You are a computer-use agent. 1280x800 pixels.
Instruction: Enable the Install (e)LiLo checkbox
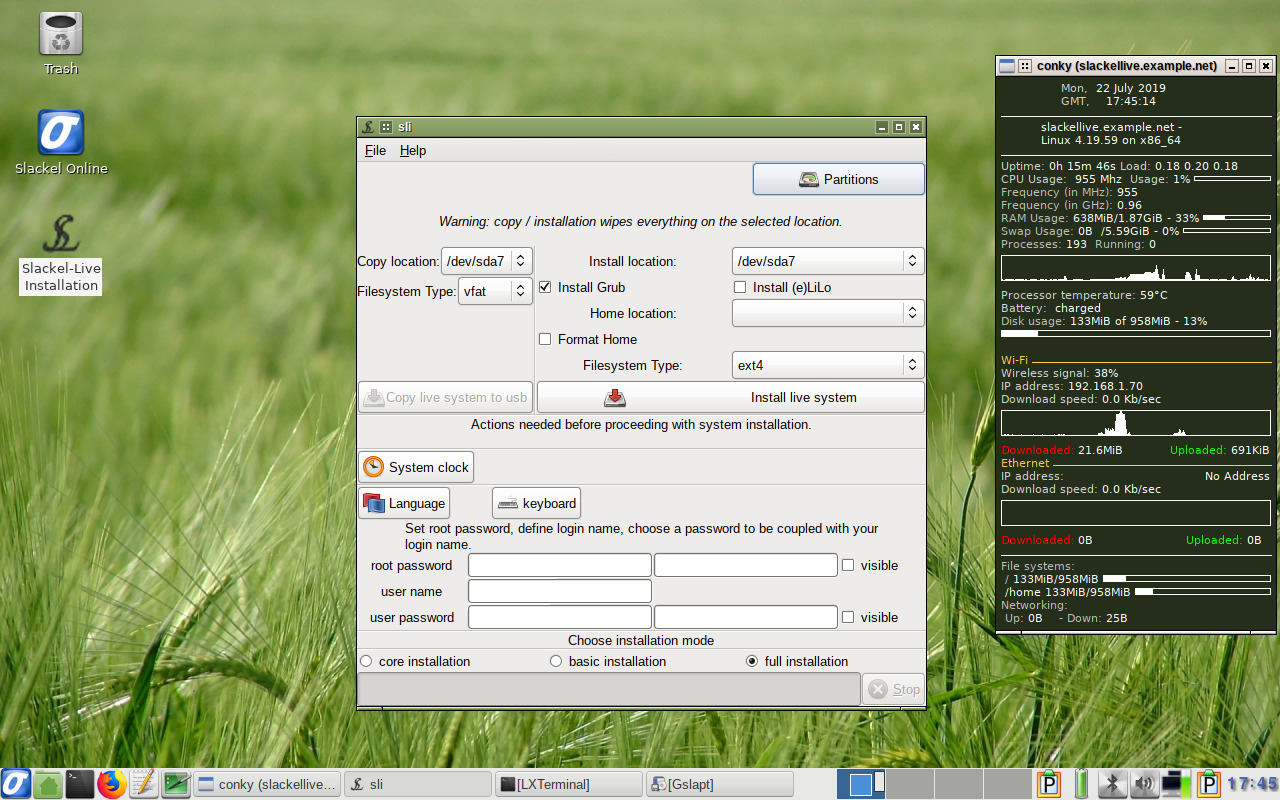740,287
